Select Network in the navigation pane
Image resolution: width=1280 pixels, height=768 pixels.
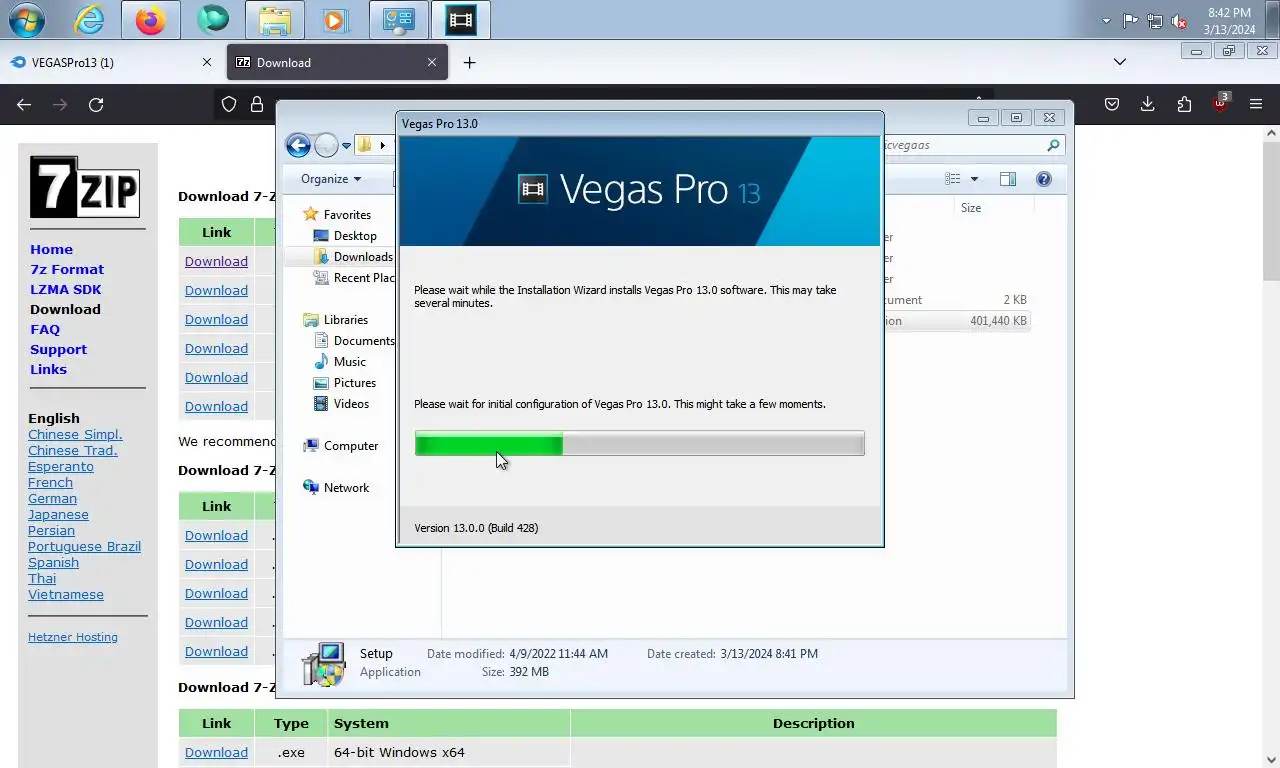pyautogui.click(x=346, y=488)
